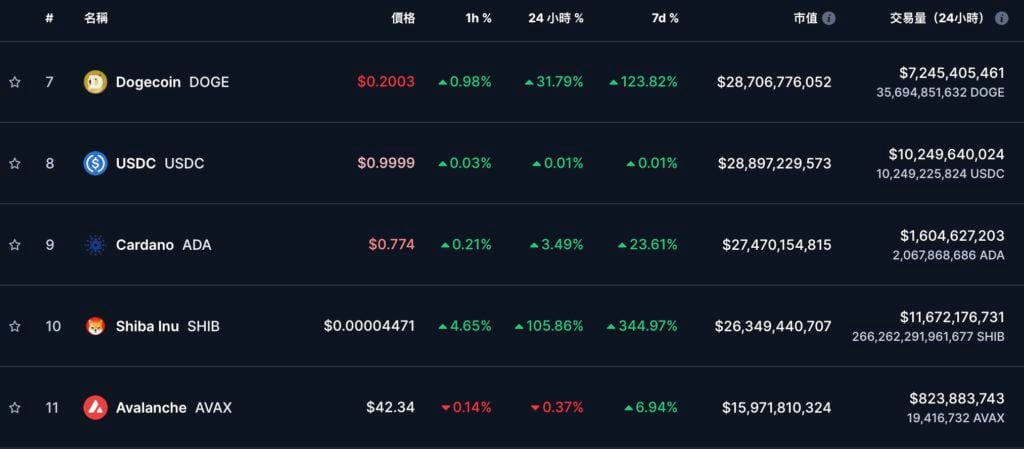
Task: Click Avalanche's market cap value $15,971,810,324
Action: [x=776, y=408]
